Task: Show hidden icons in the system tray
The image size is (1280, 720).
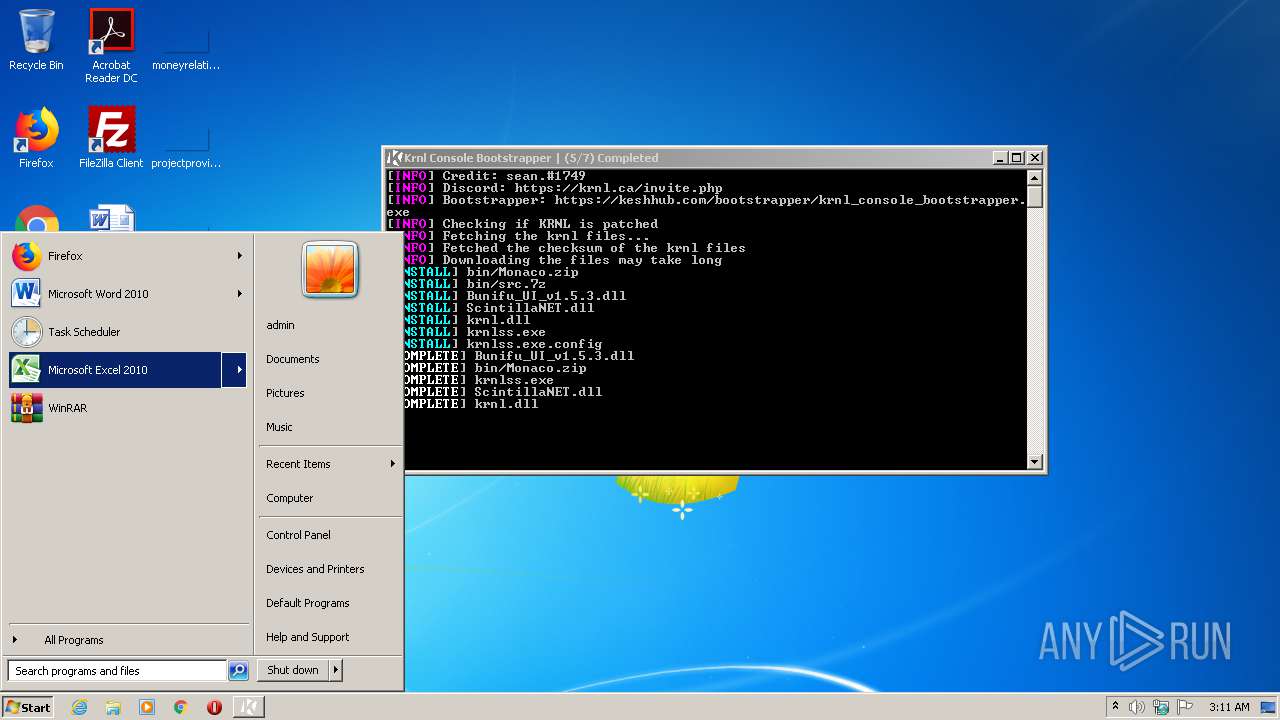Action: coord(1115,707)
